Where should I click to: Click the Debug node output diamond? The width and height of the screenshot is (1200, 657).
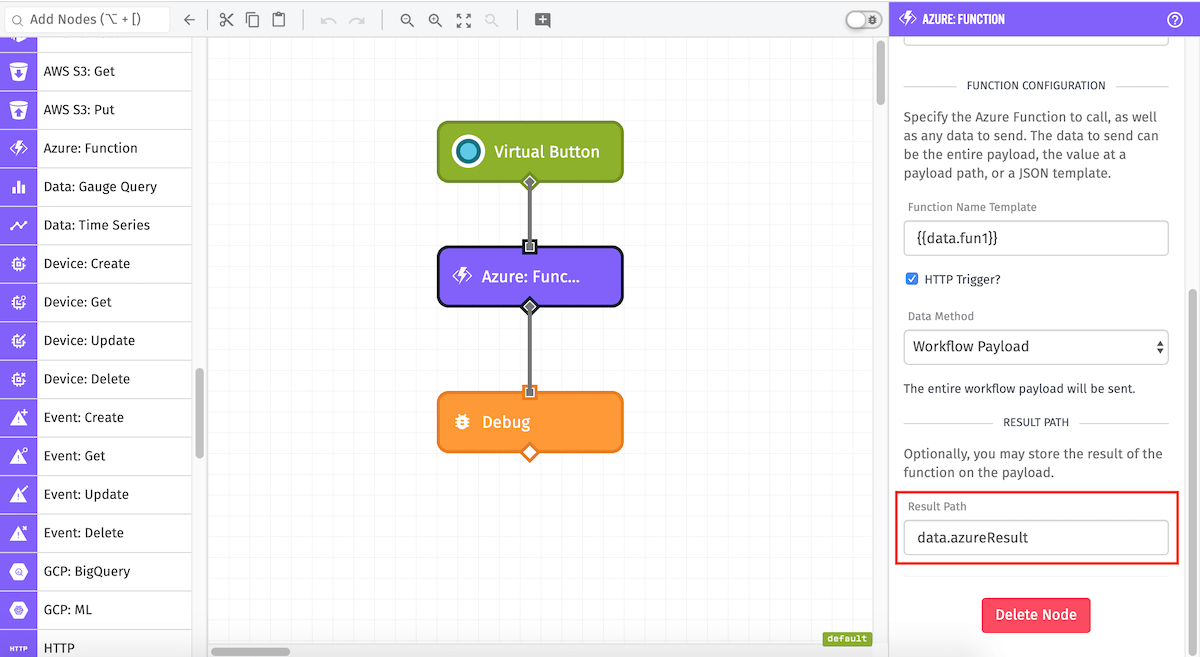click(530, 452)
